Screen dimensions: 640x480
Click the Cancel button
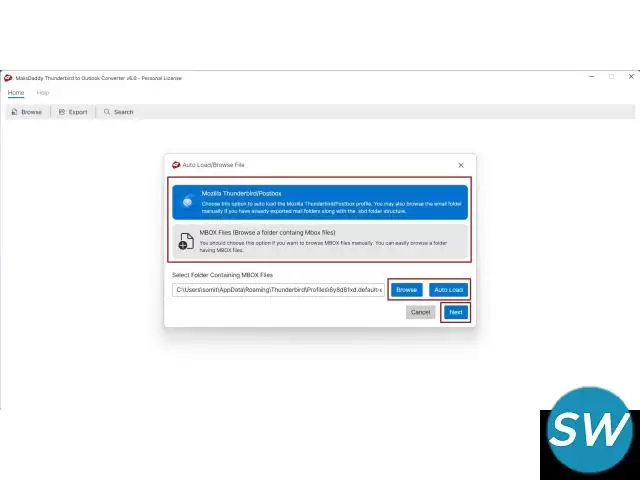421,312
